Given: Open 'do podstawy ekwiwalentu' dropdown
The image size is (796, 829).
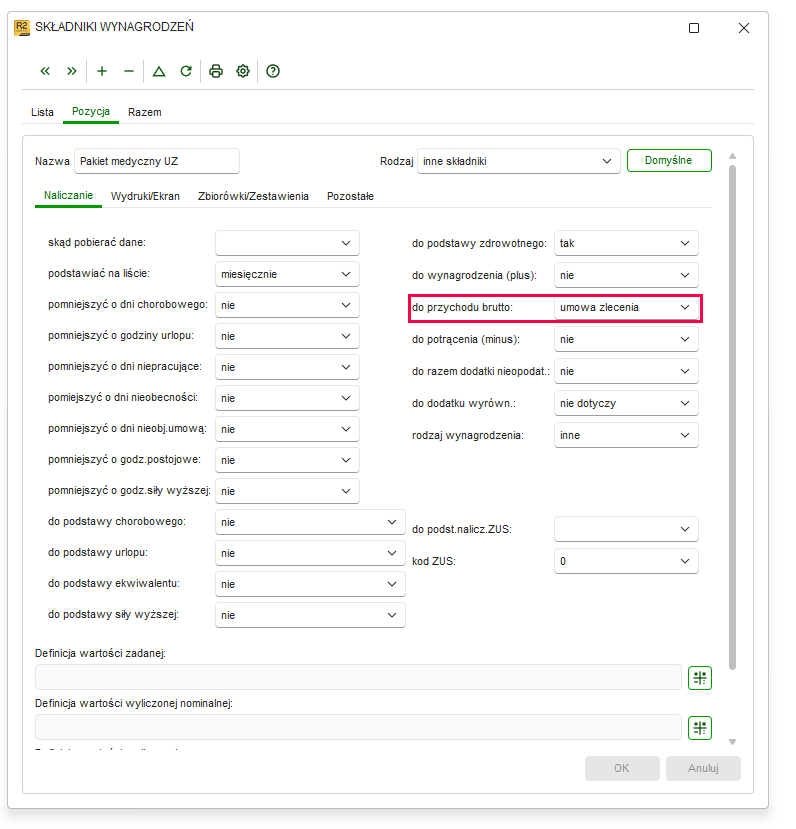Looking at the screenshot, I should [310, 584].
